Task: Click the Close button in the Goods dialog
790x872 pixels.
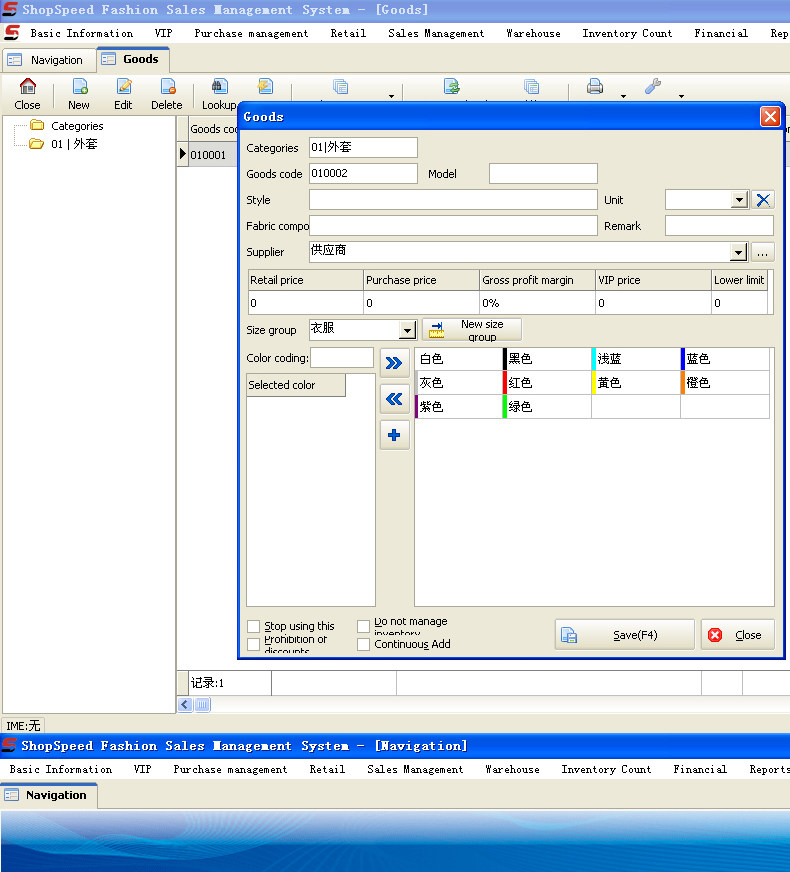Action: (x=737, y=635)
